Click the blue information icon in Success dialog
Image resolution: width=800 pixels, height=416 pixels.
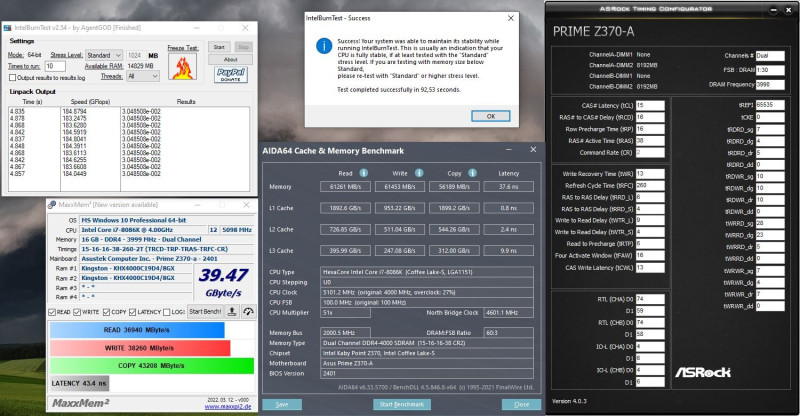324,46
